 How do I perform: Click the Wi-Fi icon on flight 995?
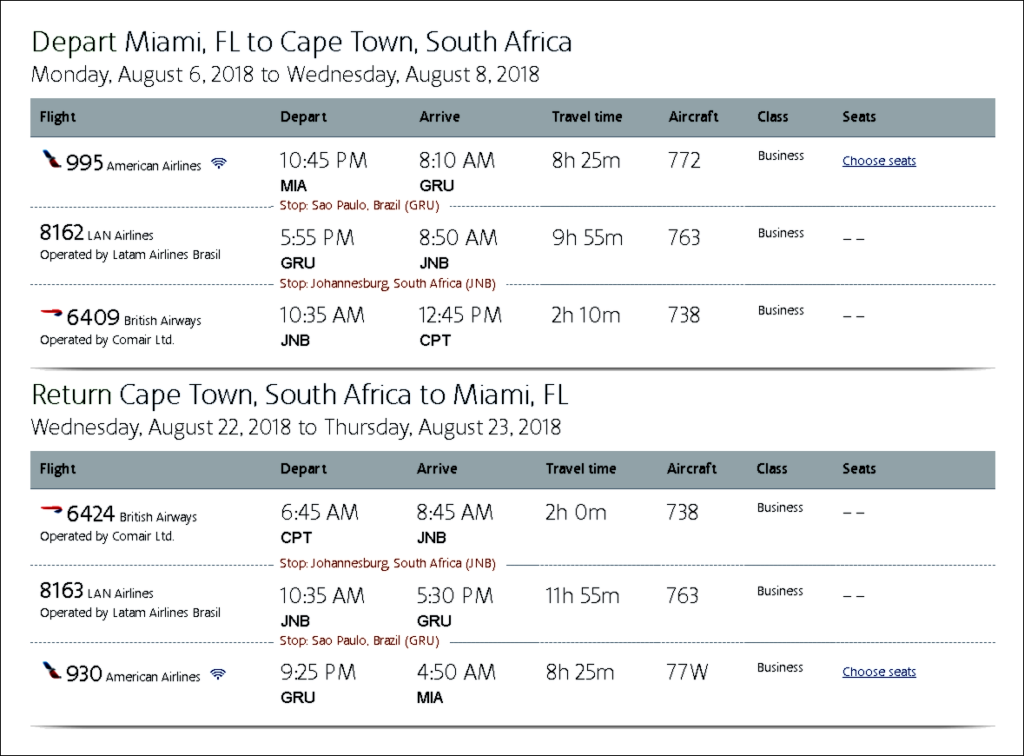[x=219, y=164]
